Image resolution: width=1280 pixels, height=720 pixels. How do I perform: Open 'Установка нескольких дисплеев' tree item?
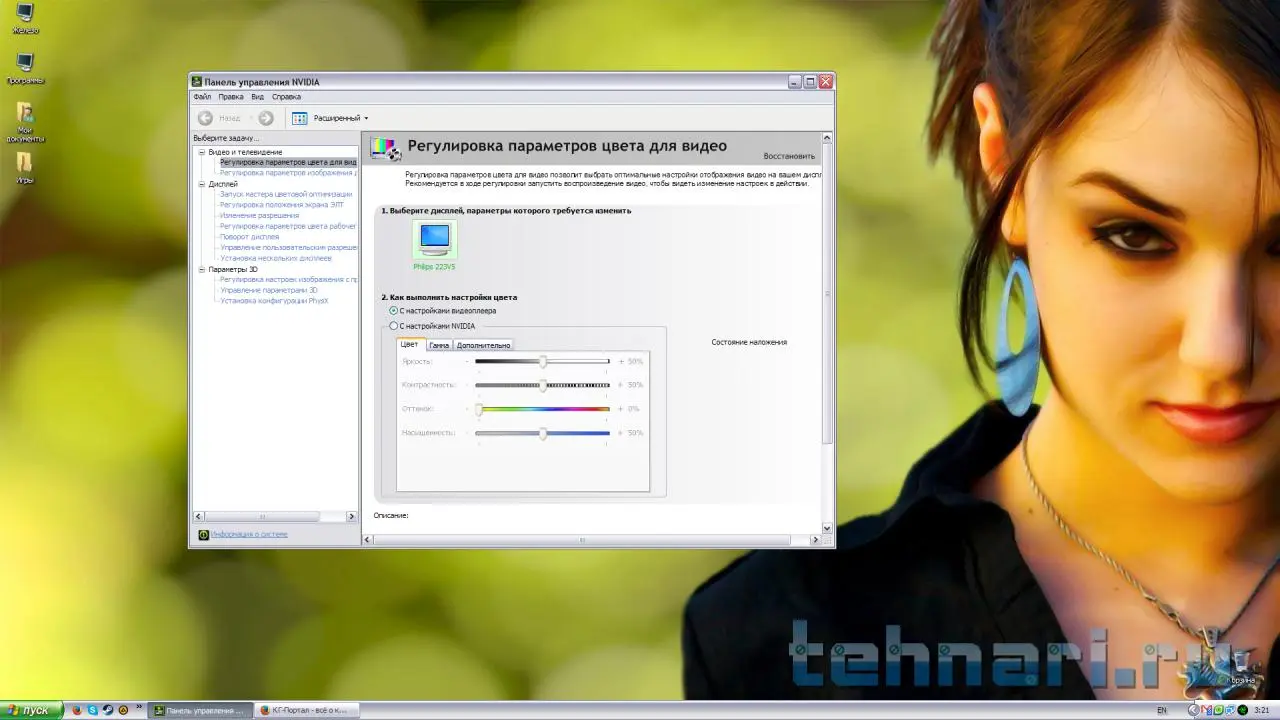click(275, 258)
